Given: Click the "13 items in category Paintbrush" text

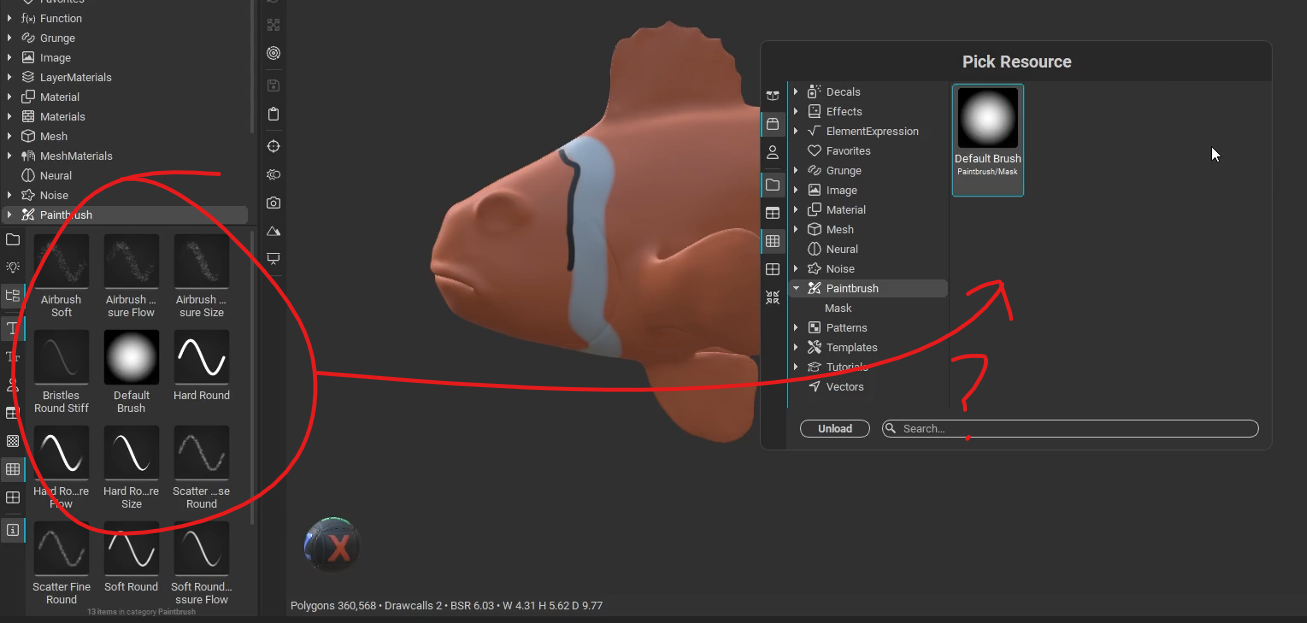Looking at the screenshot, I should coord(141,612).
